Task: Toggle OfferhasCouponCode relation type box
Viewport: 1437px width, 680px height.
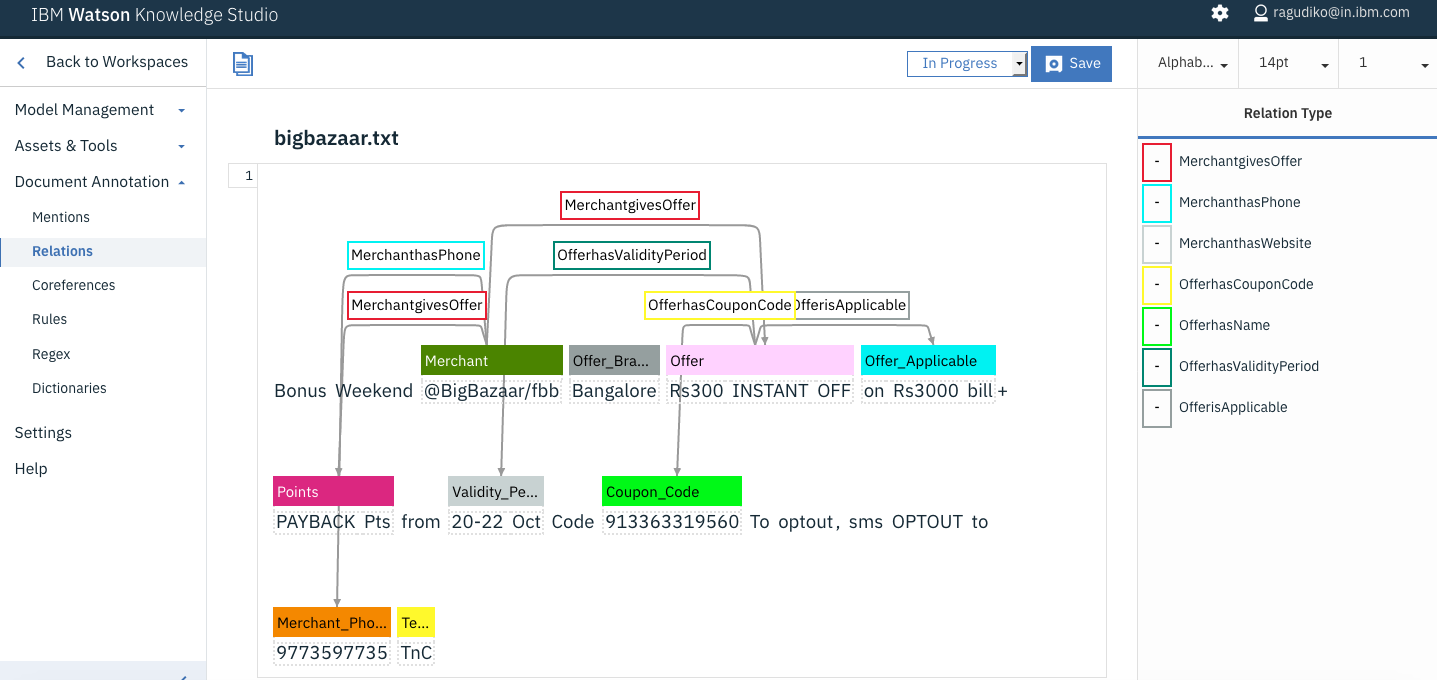Action: coord(1157,284)
